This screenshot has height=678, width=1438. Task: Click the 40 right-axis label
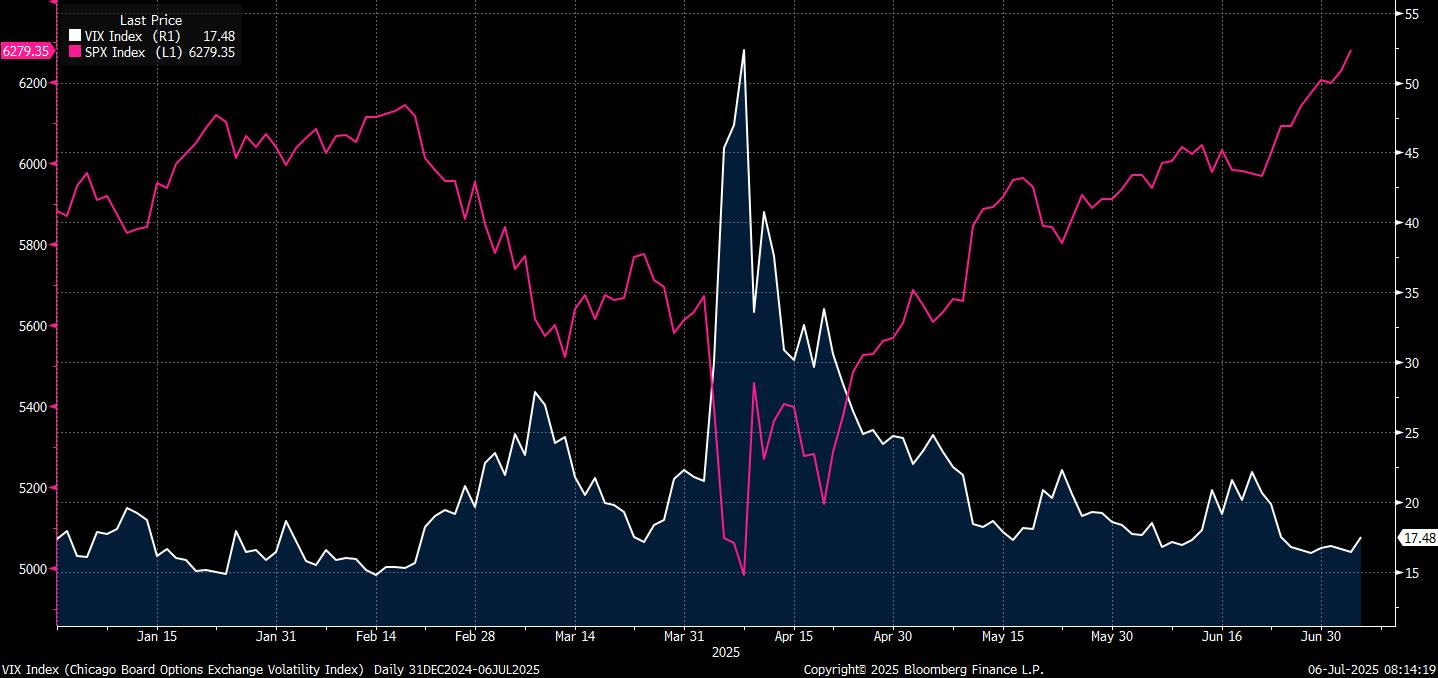(1413, 223)
